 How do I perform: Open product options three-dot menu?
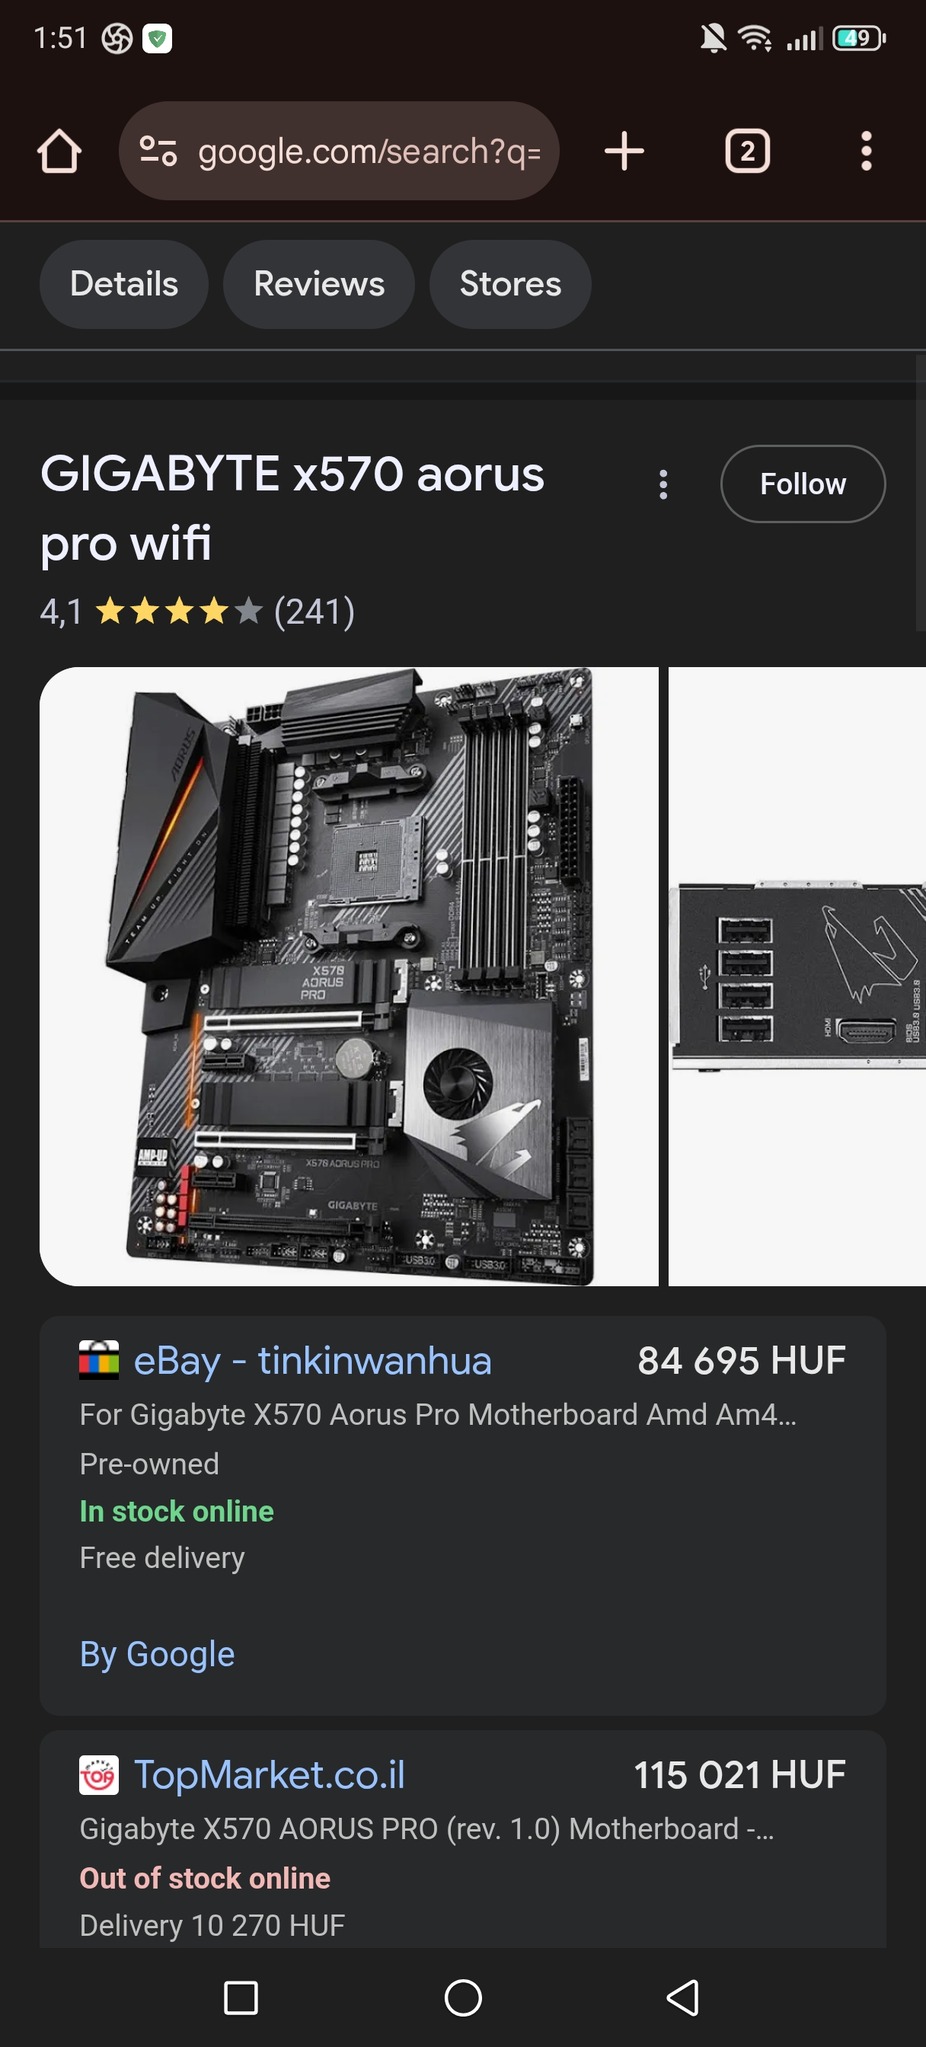pos(663,485)
